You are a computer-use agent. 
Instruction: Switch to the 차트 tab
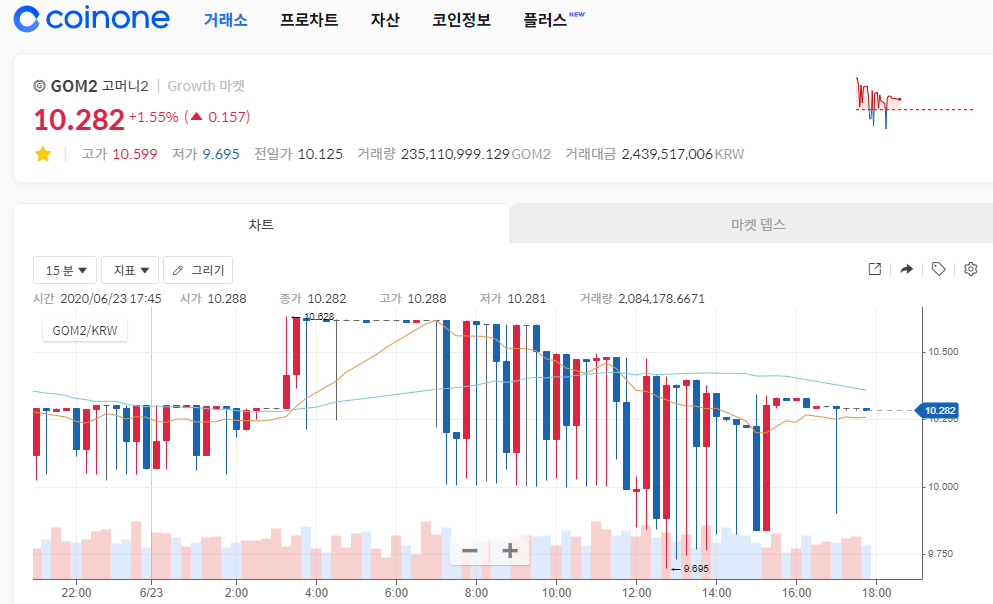[261, 224]
